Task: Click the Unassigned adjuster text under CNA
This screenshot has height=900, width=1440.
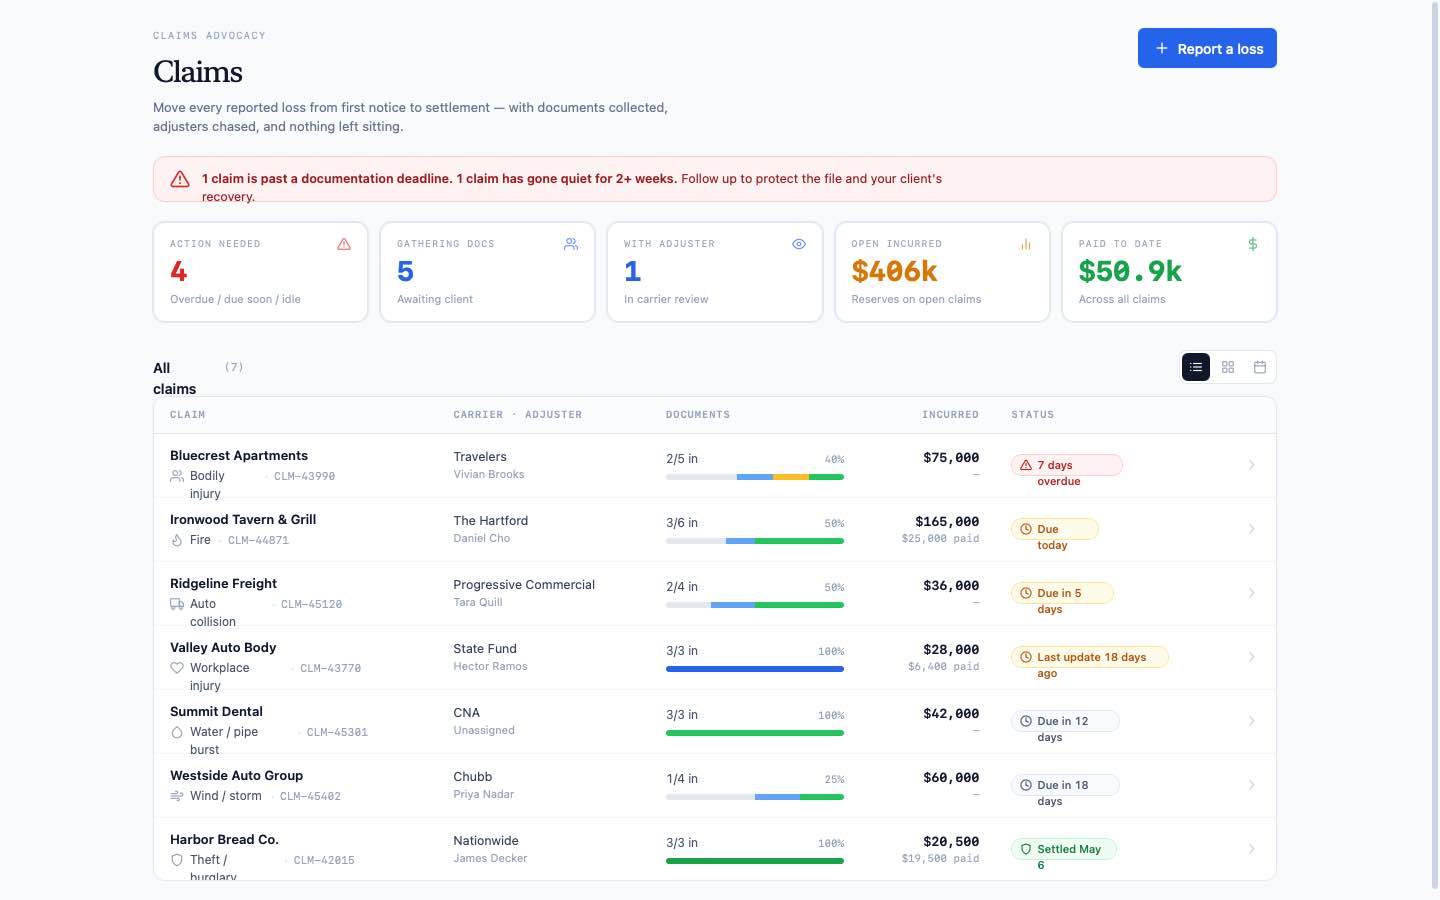Action: (484, 731)
